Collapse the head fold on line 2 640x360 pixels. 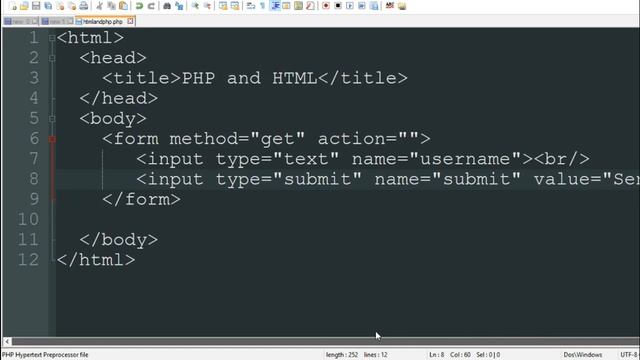[52, 58]
